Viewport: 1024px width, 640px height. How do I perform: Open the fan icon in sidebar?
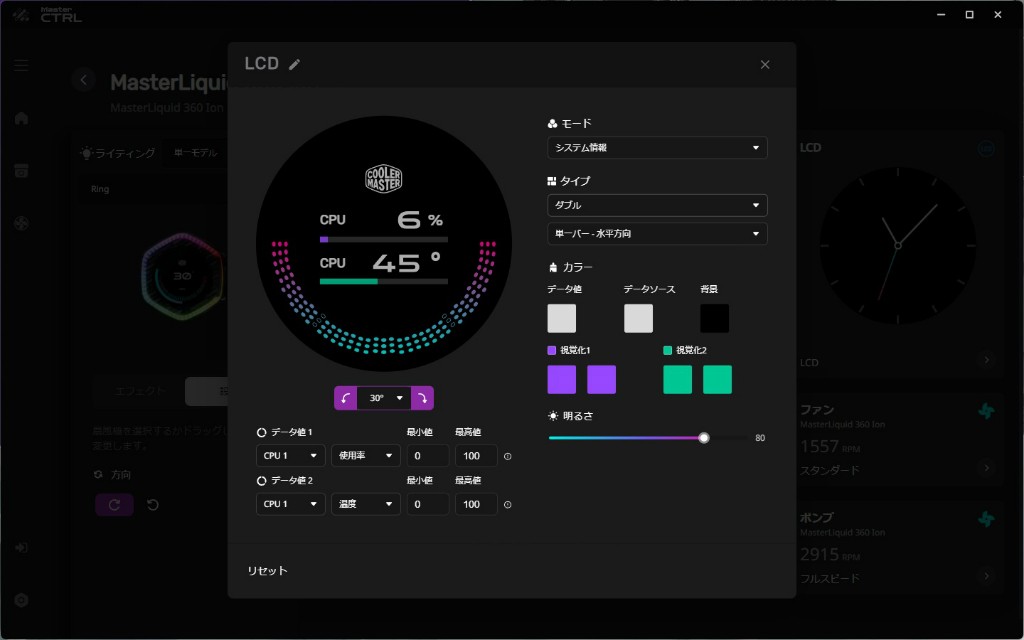click(22, 223)
